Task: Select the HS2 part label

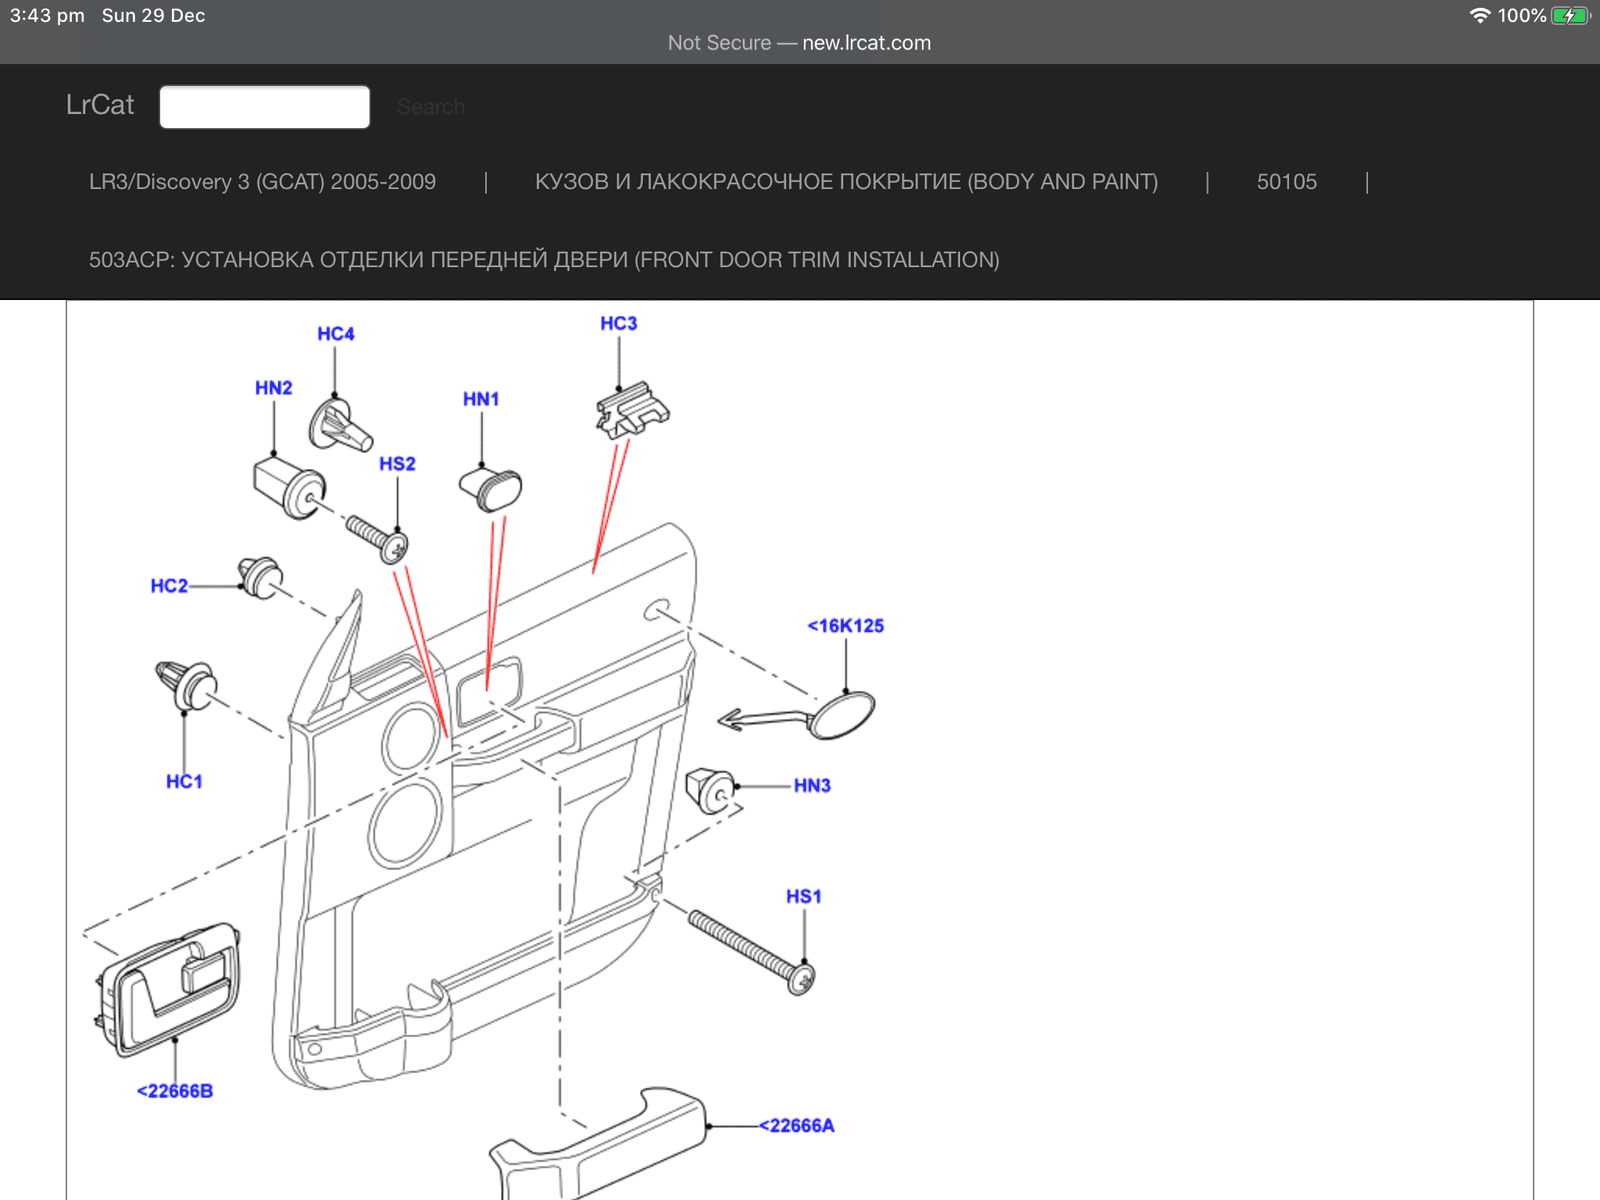Action: click(397, 464)
